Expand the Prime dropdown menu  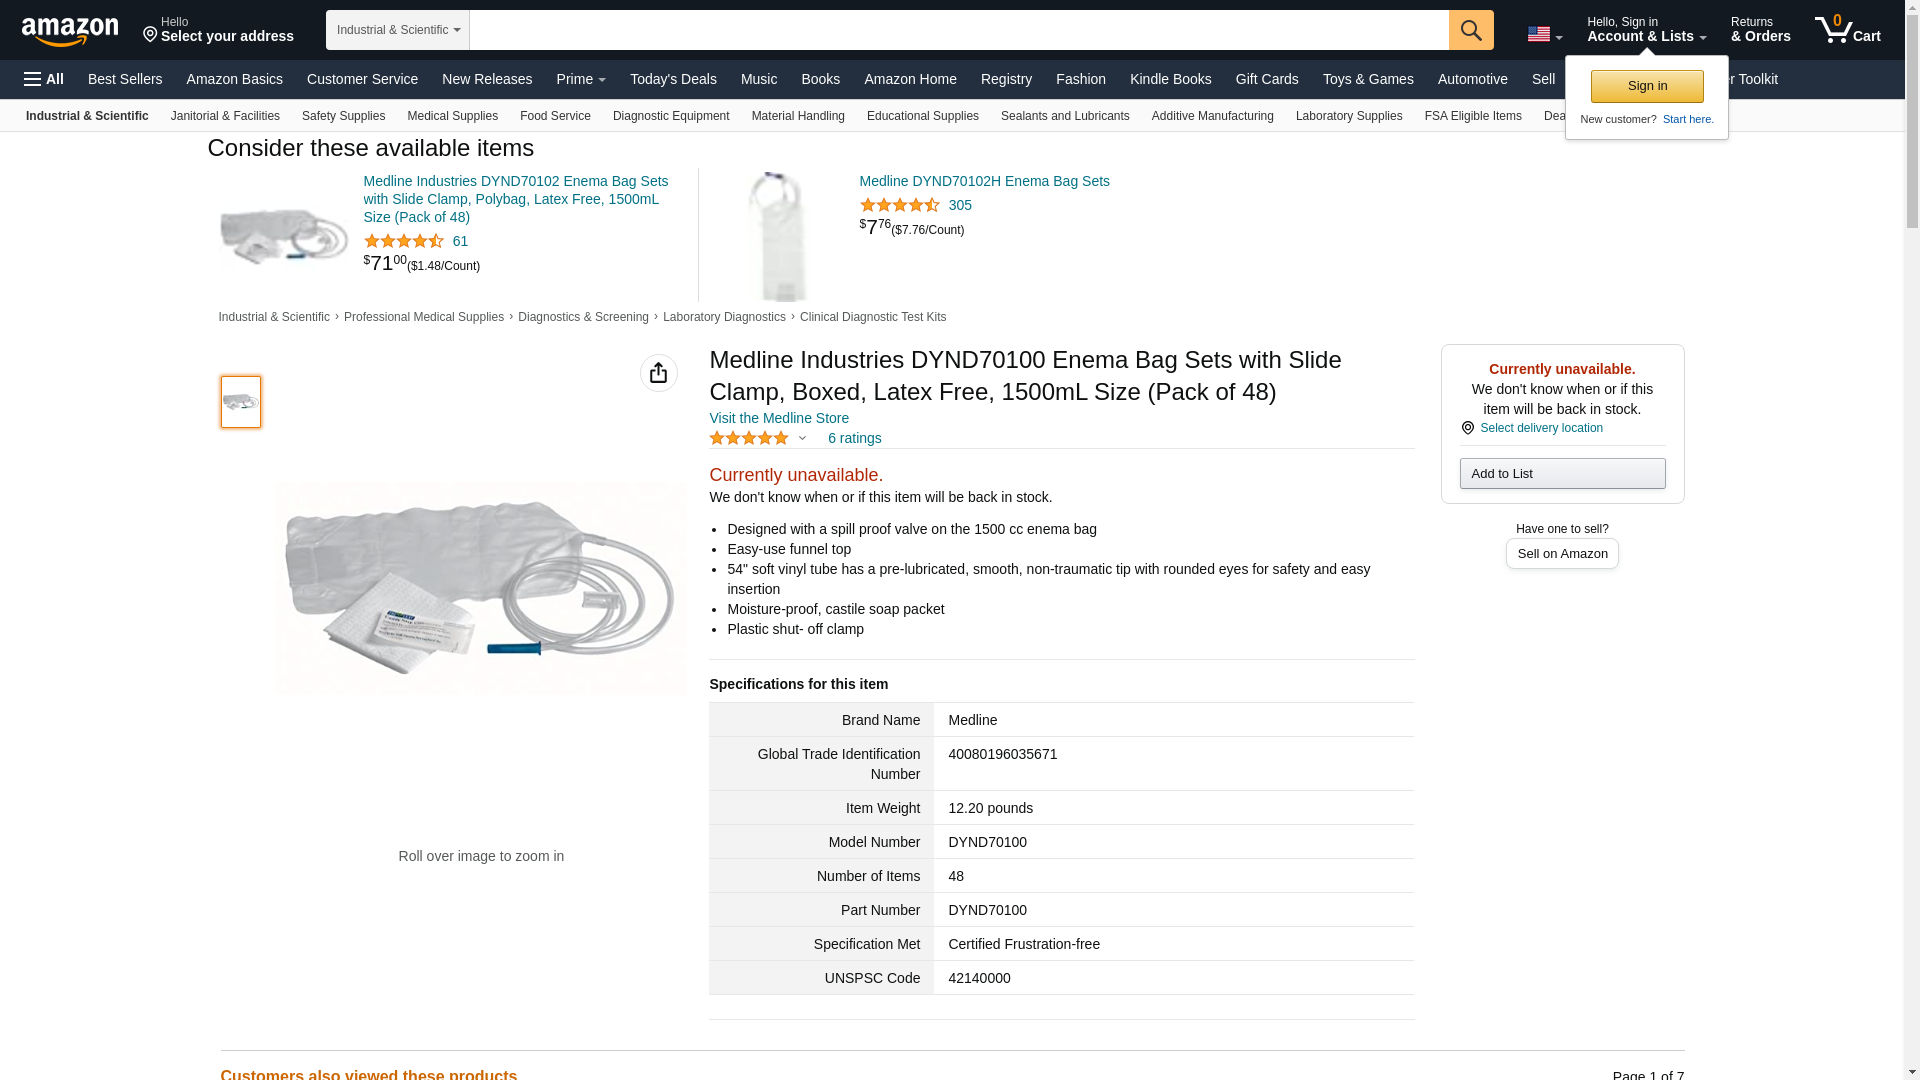tap(581, 79)
